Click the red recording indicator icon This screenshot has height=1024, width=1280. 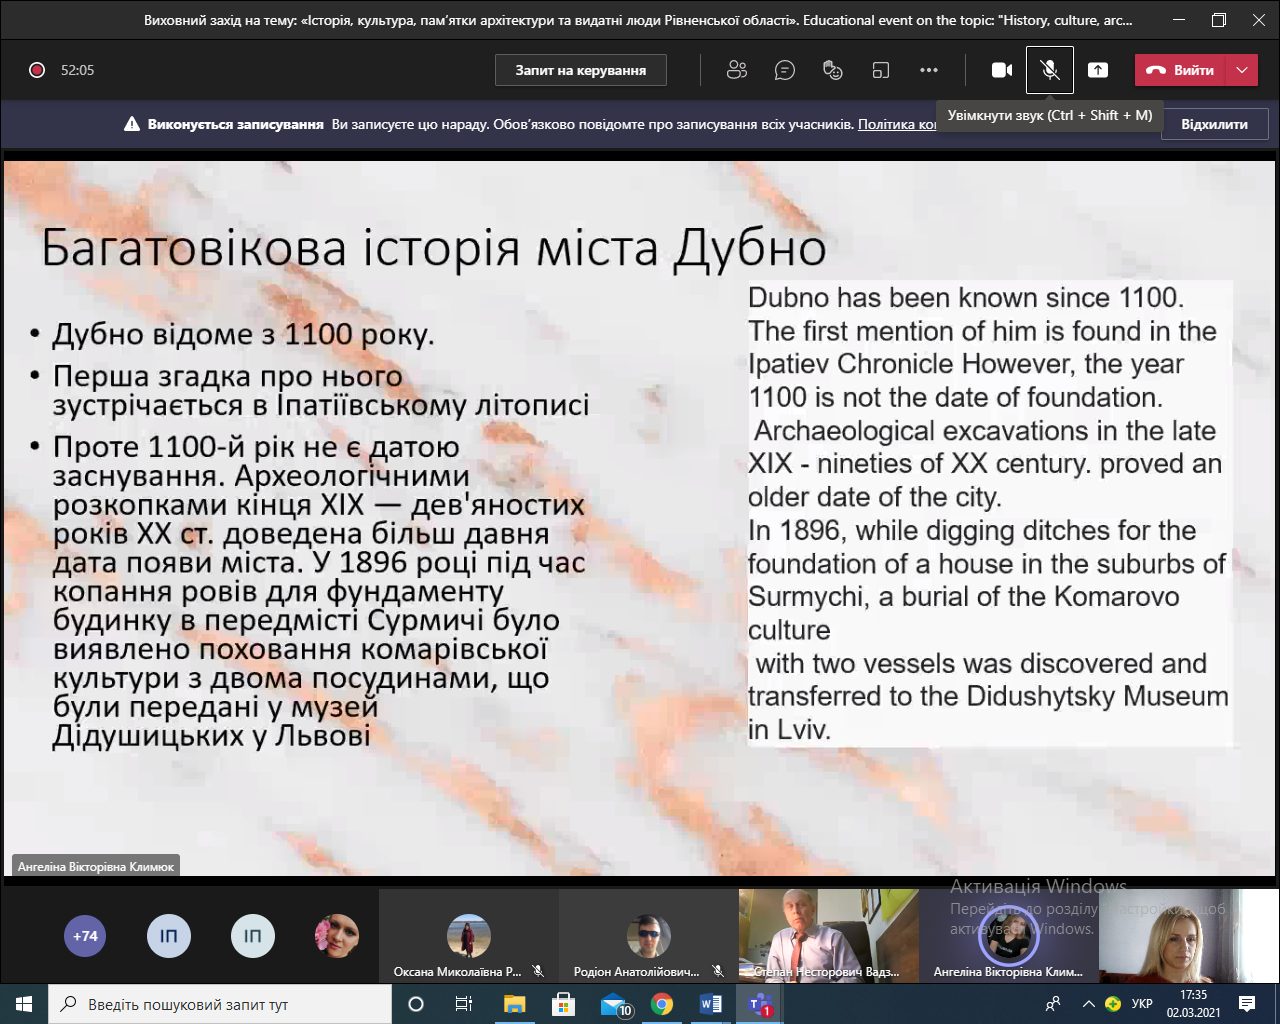coord(37,70)
